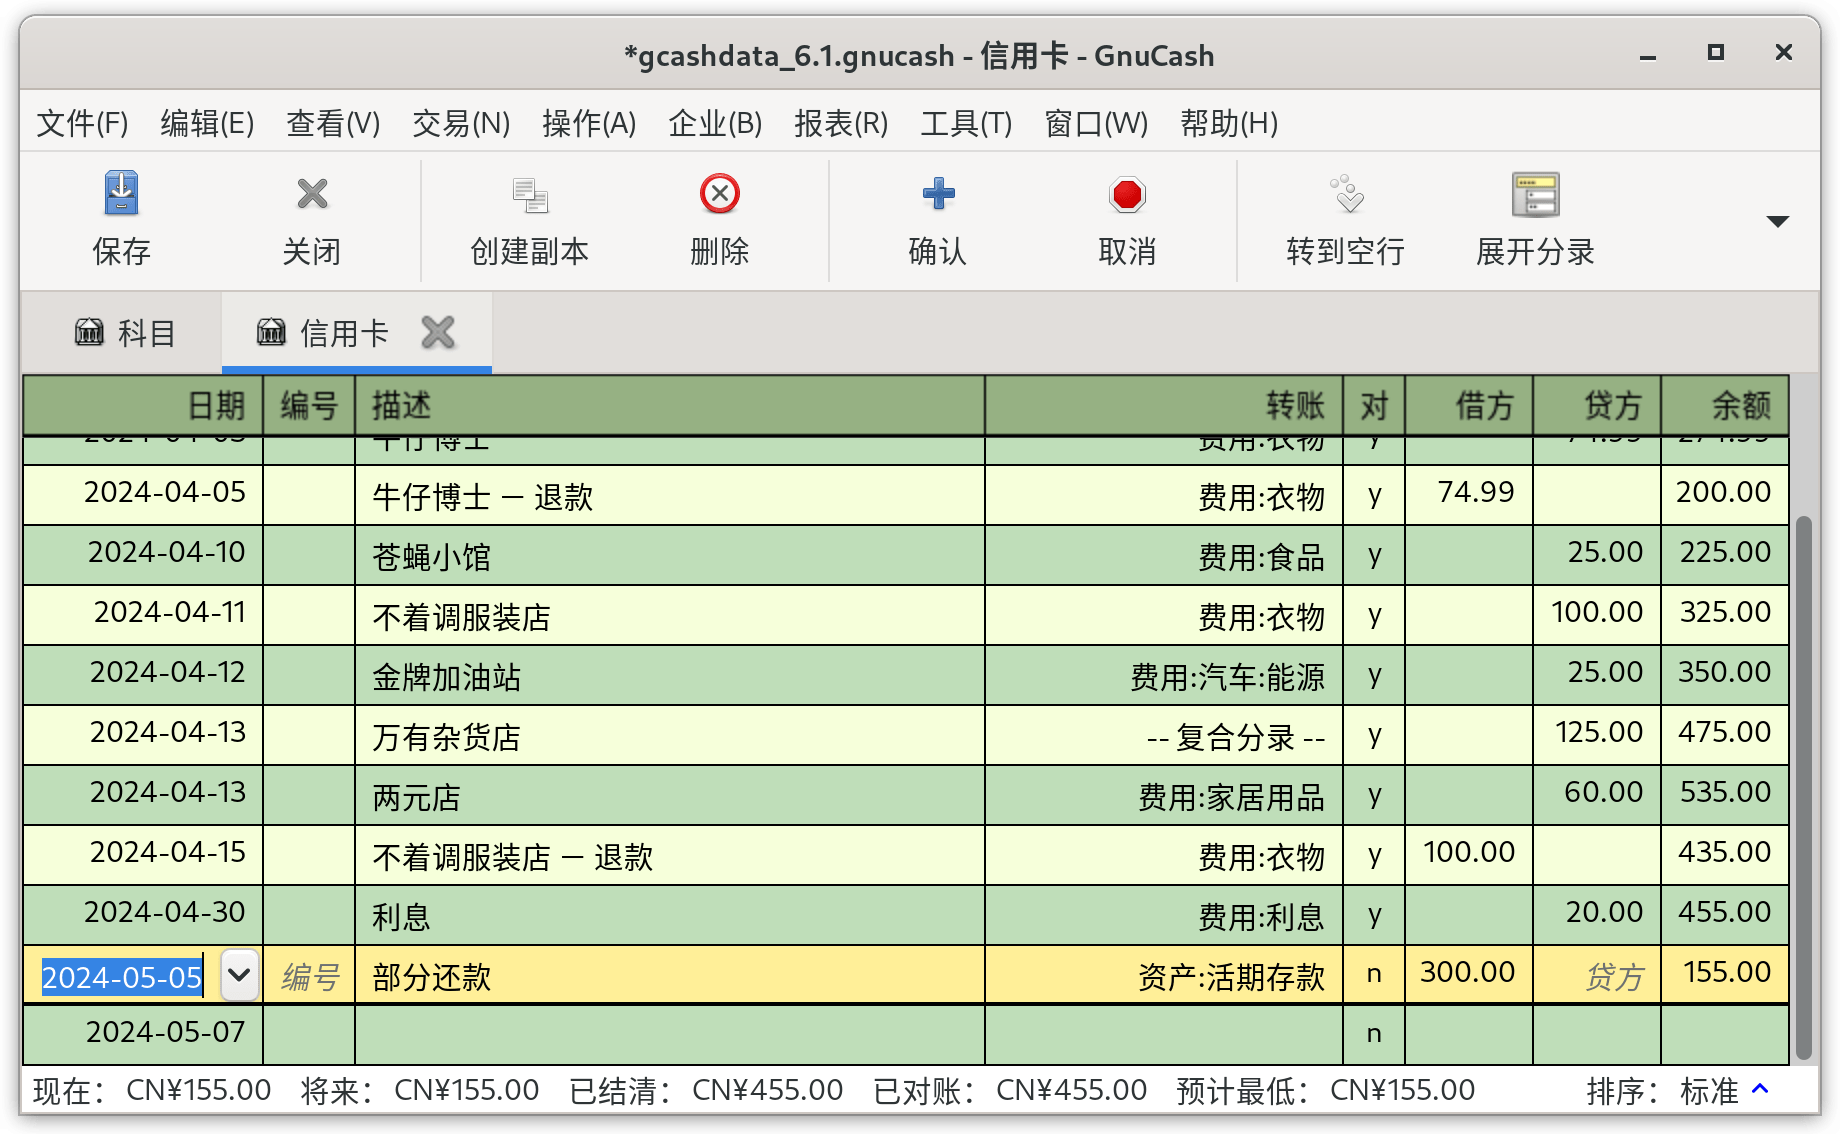Click the 贷方 credit field in 部分还款 row

click(1597, 975)
